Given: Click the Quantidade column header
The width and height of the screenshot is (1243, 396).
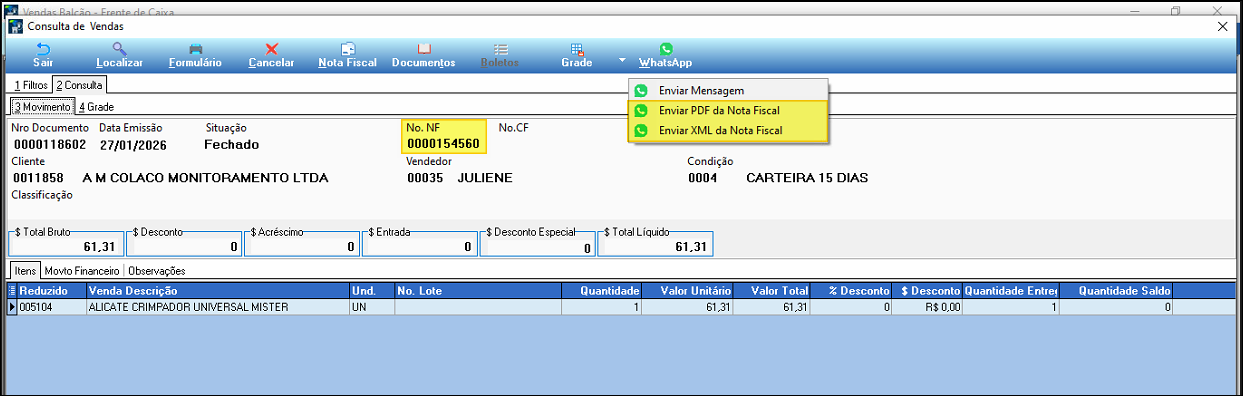Looking at the screenshot, I should pos(601,291).
